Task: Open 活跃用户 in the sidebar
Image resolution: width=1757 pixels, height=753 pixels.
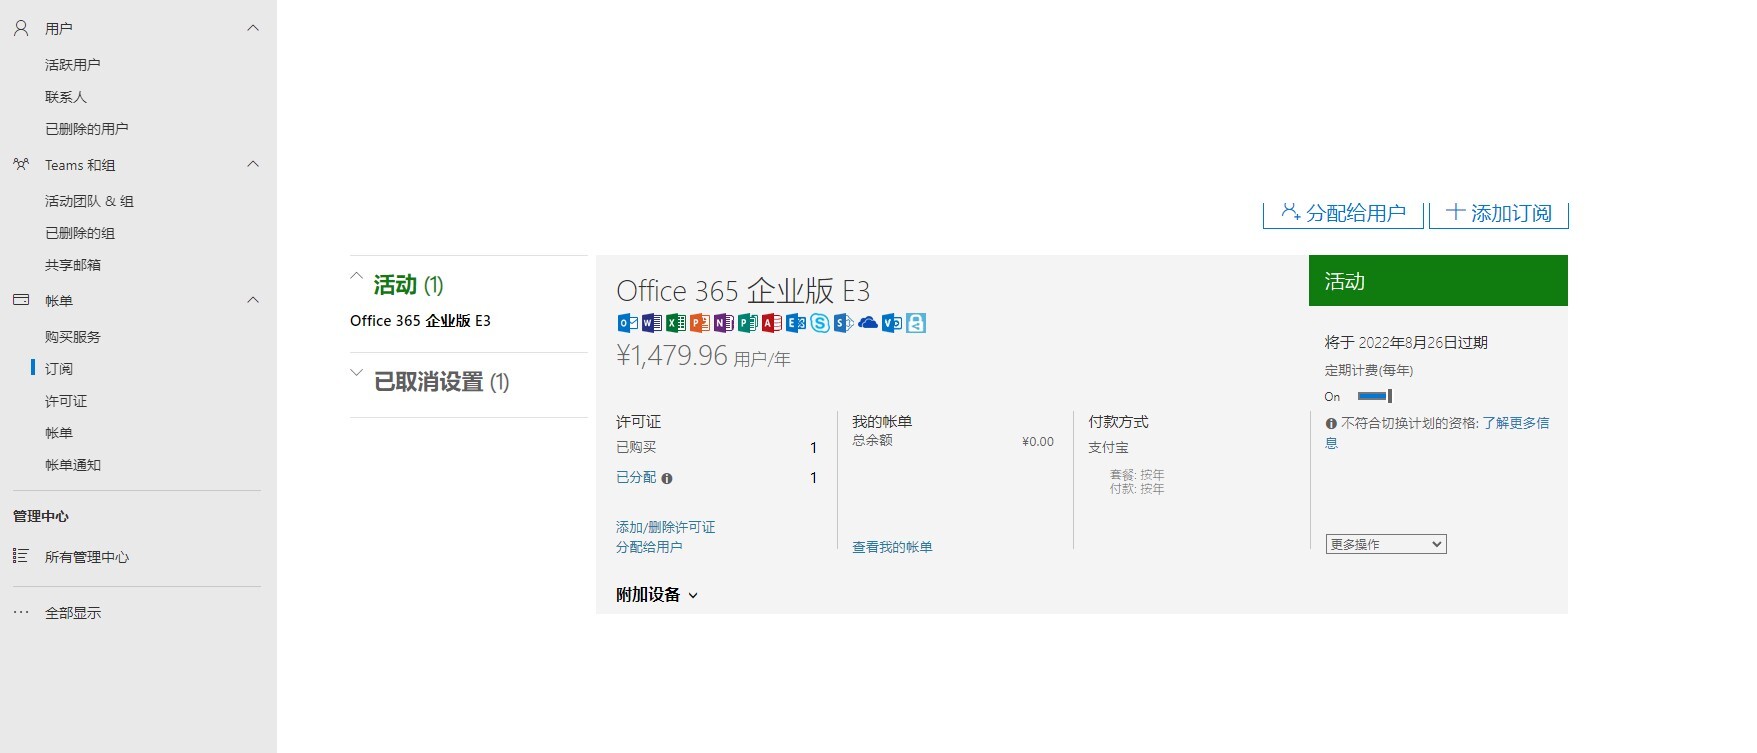Action: 72,65
